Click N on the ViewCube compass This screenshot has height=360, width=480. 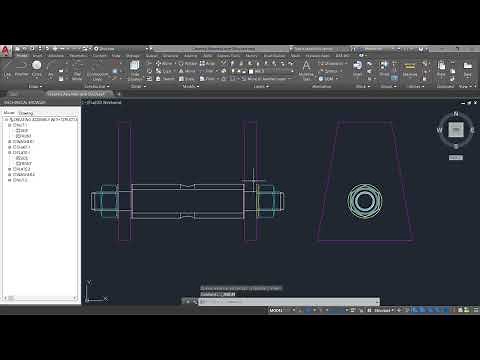pyautogui.click(x=456, y=114)
